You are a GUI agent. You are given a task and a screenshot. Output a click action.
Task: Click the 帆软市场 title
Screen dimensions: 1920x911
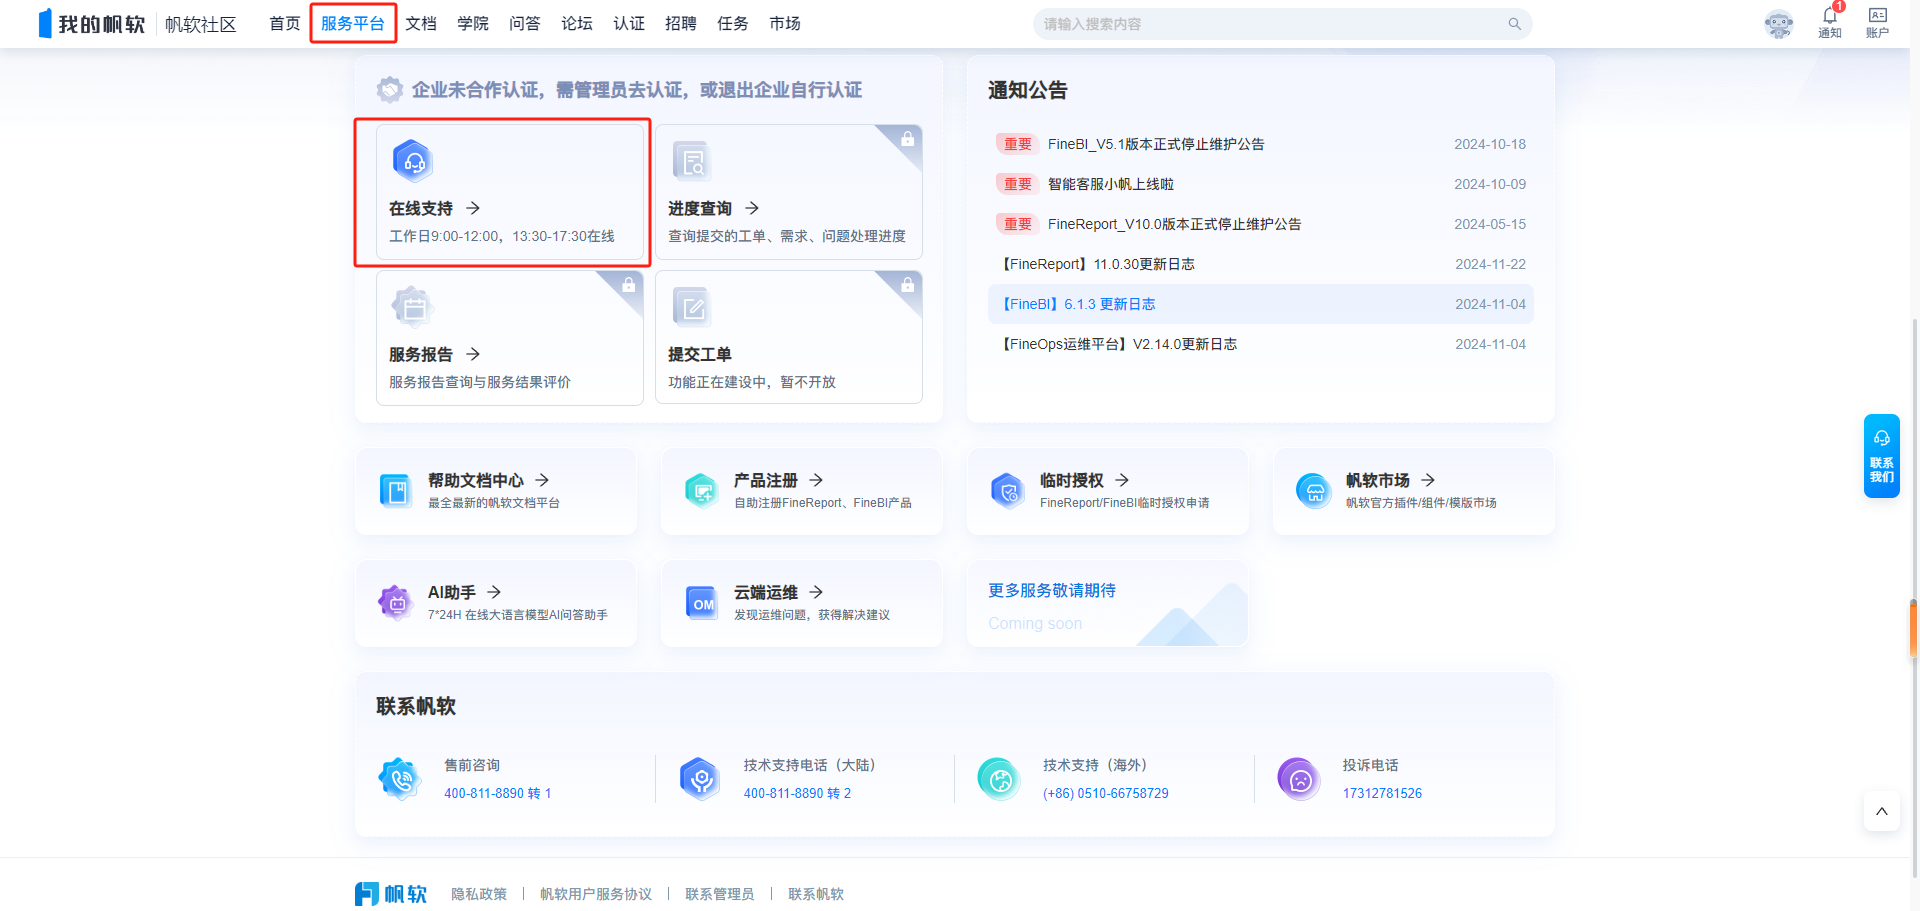click(x=1378, y=480)
